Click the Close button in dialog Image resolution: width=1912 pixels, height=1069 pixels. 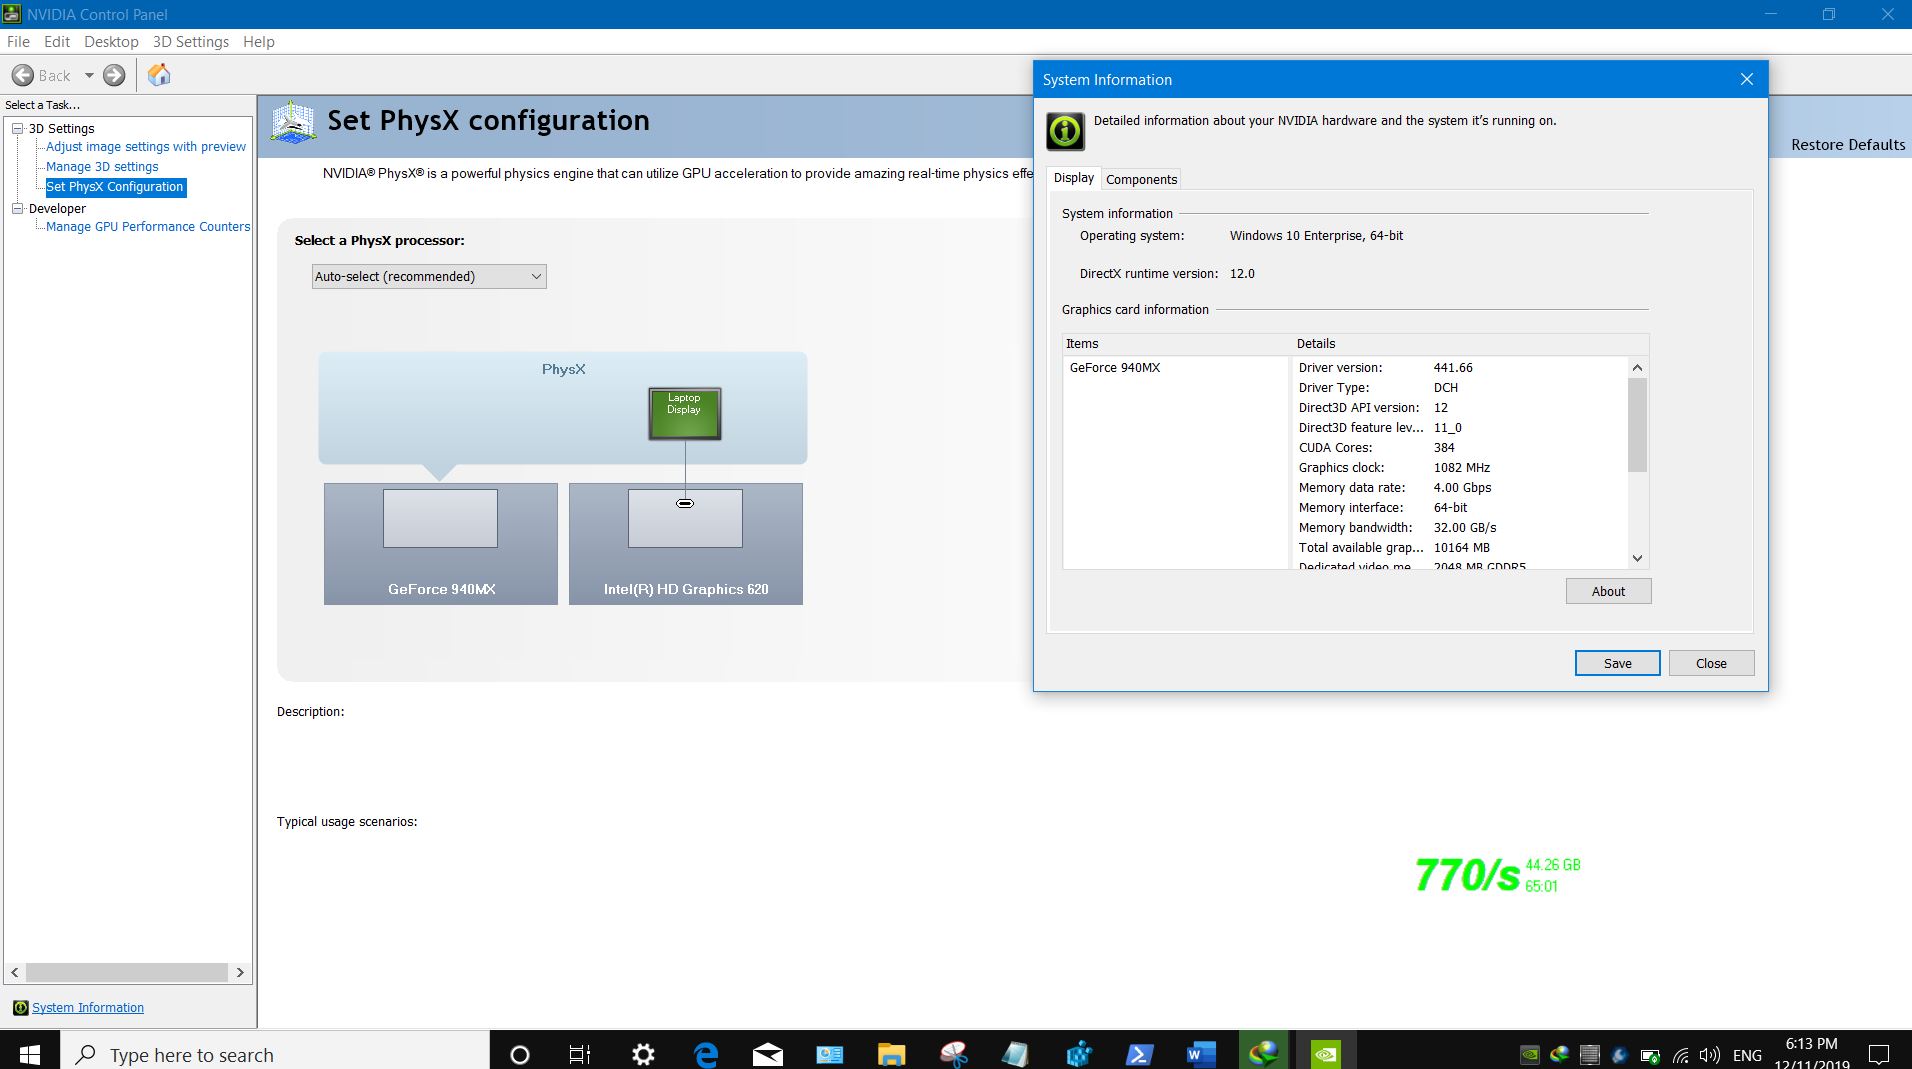pos(1711,663)
